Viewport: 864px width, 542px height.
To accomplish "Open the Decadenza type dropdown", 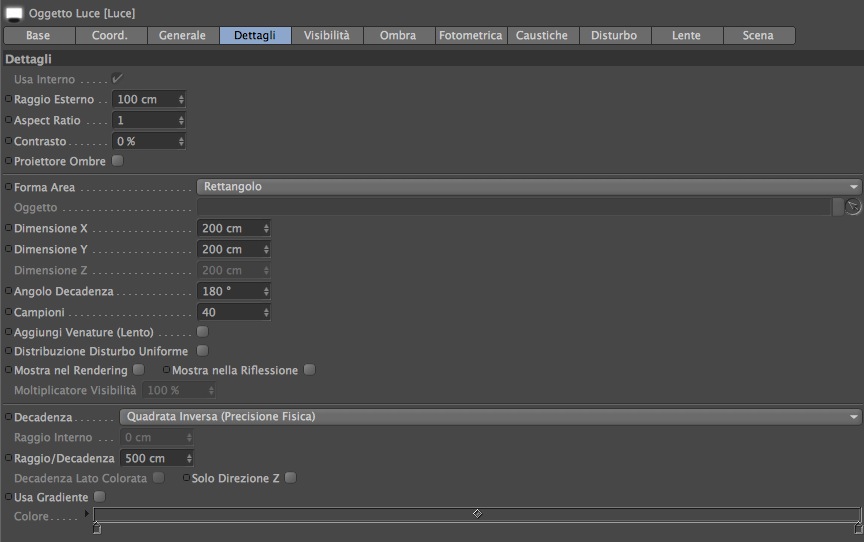I will pyautogui.click(x=490, y=417).
